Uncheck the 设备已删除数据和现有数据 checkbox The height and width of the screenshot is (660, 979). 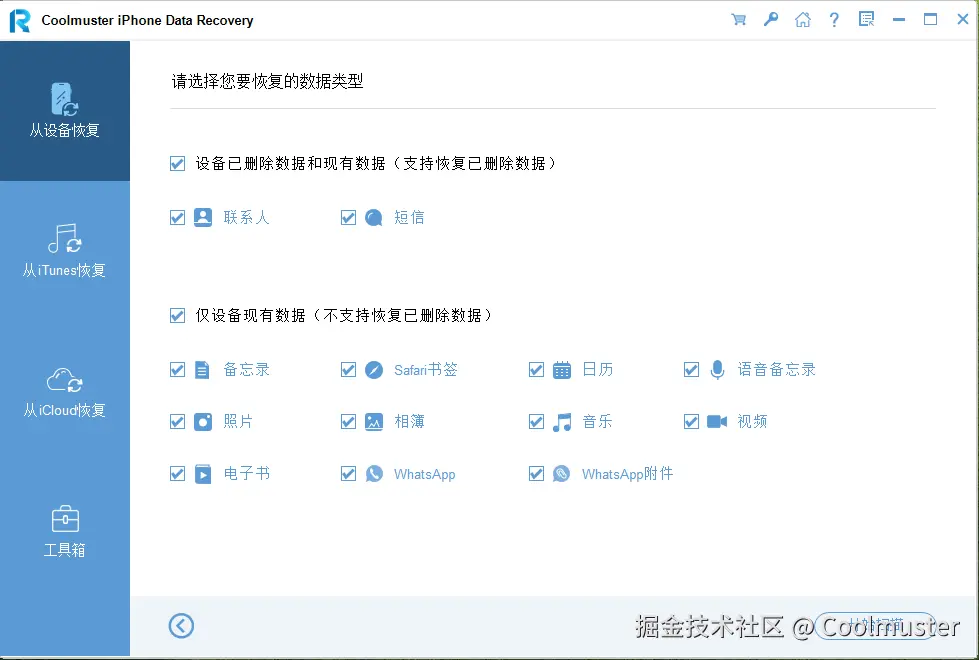[x=177, y=163]
